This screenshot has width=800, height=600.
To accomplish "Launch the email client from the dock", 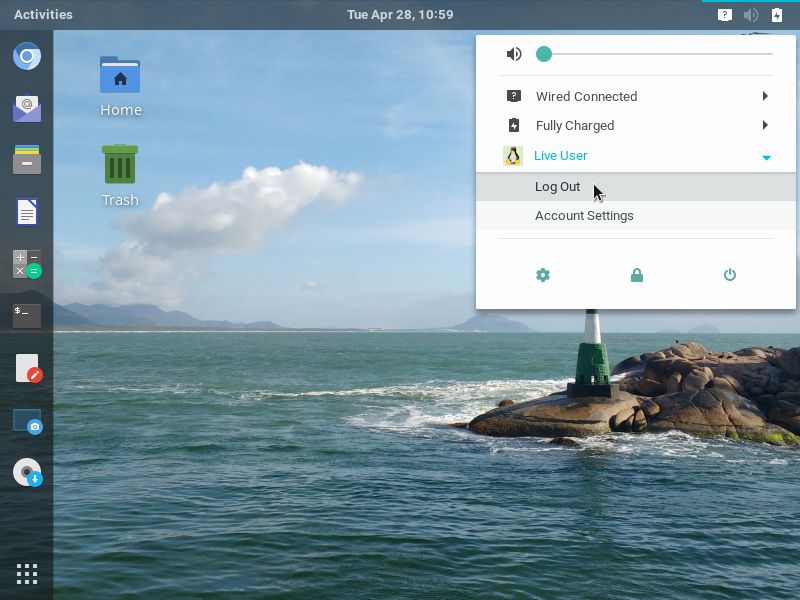I will [27, 109].
